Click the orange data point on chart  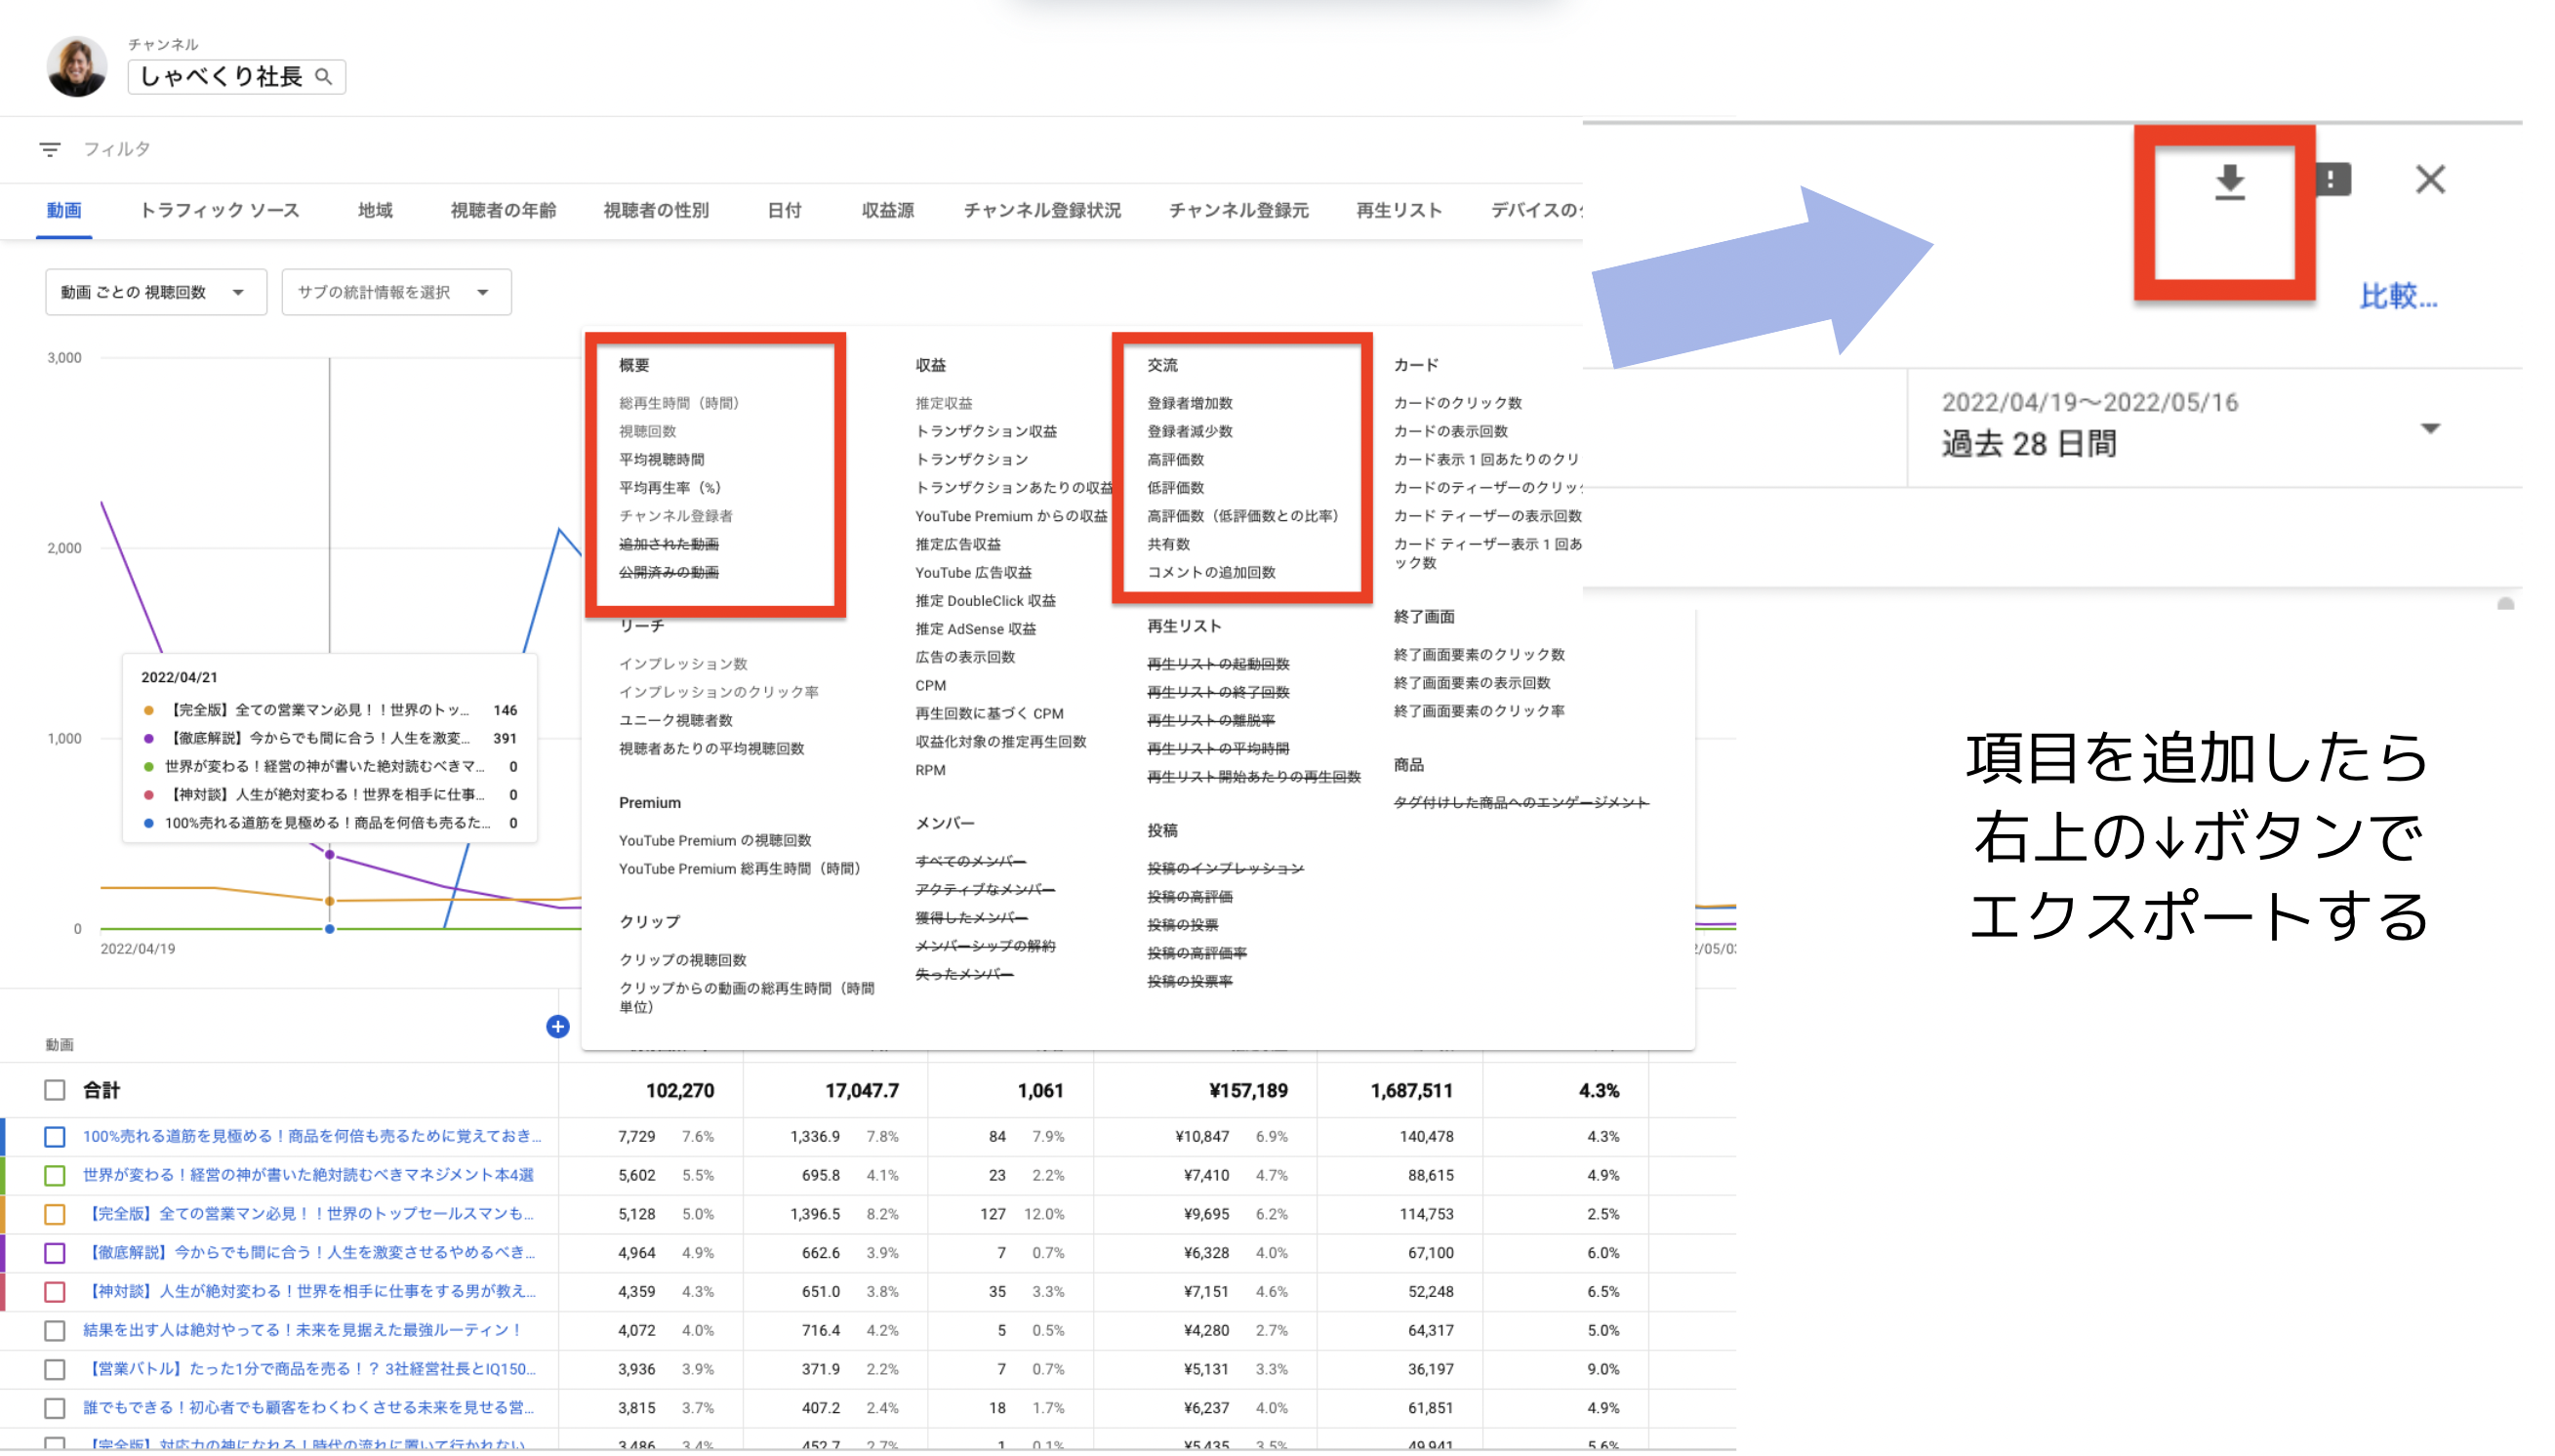coord(330,901)
